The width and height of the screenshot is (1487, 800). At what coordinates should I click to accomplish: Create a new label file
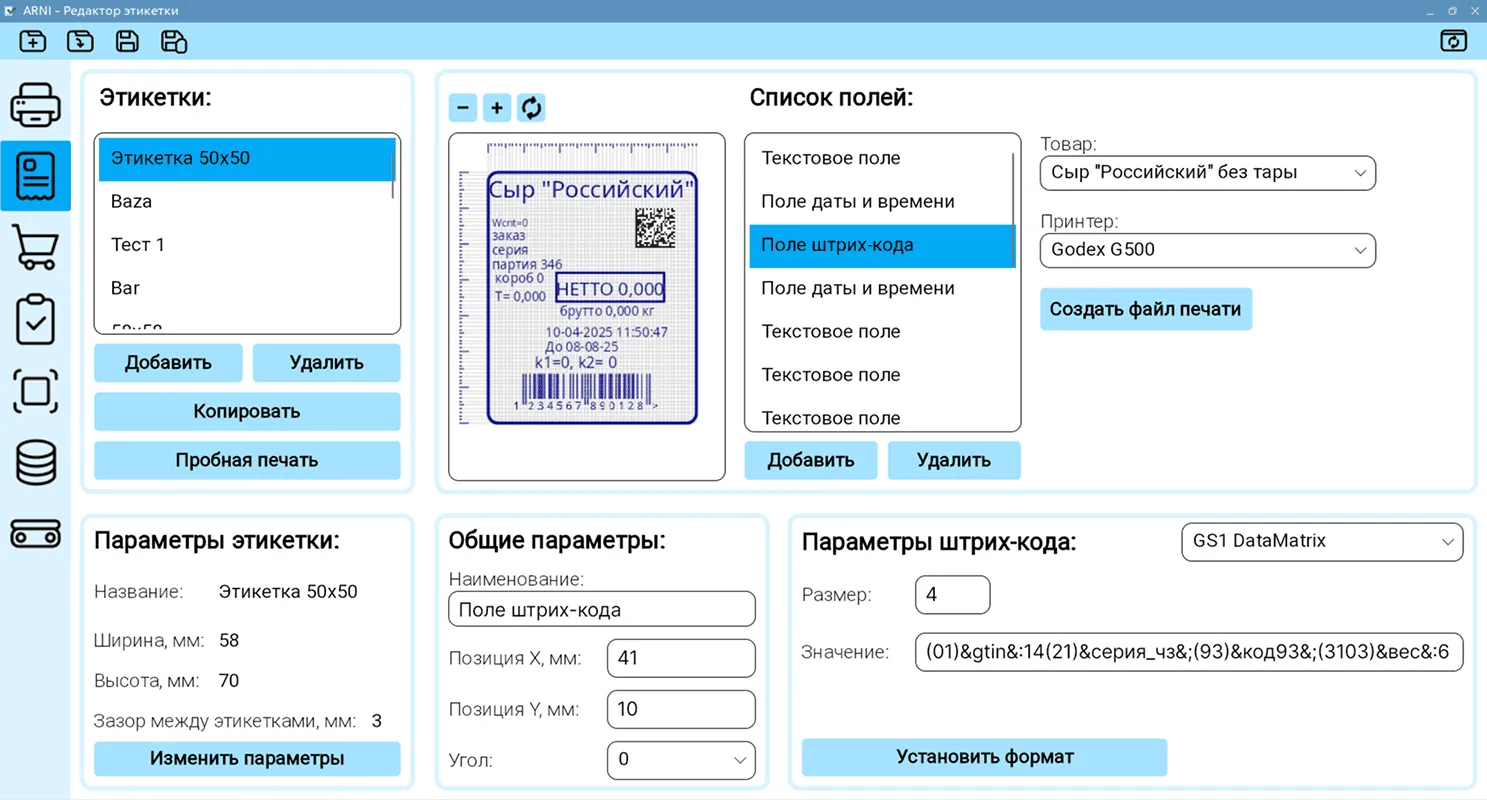[33, 41]
